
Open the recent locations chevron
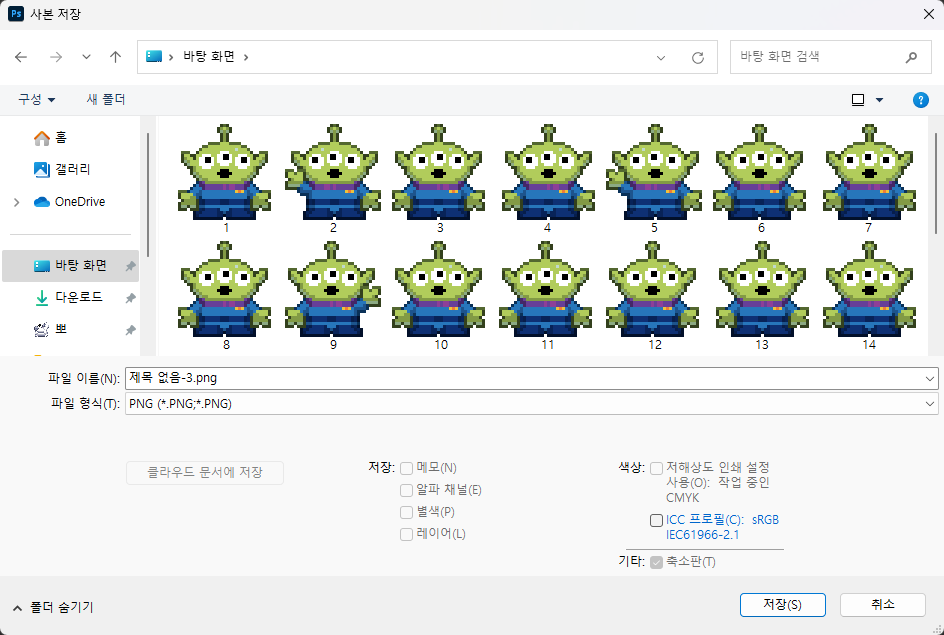(x=86, y=57)
